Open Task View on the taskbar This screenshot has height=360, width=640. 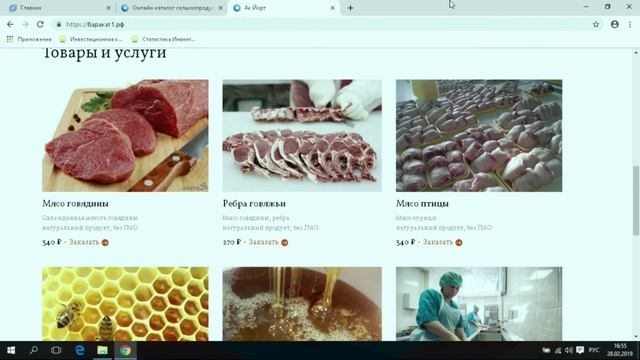[56, 350]
